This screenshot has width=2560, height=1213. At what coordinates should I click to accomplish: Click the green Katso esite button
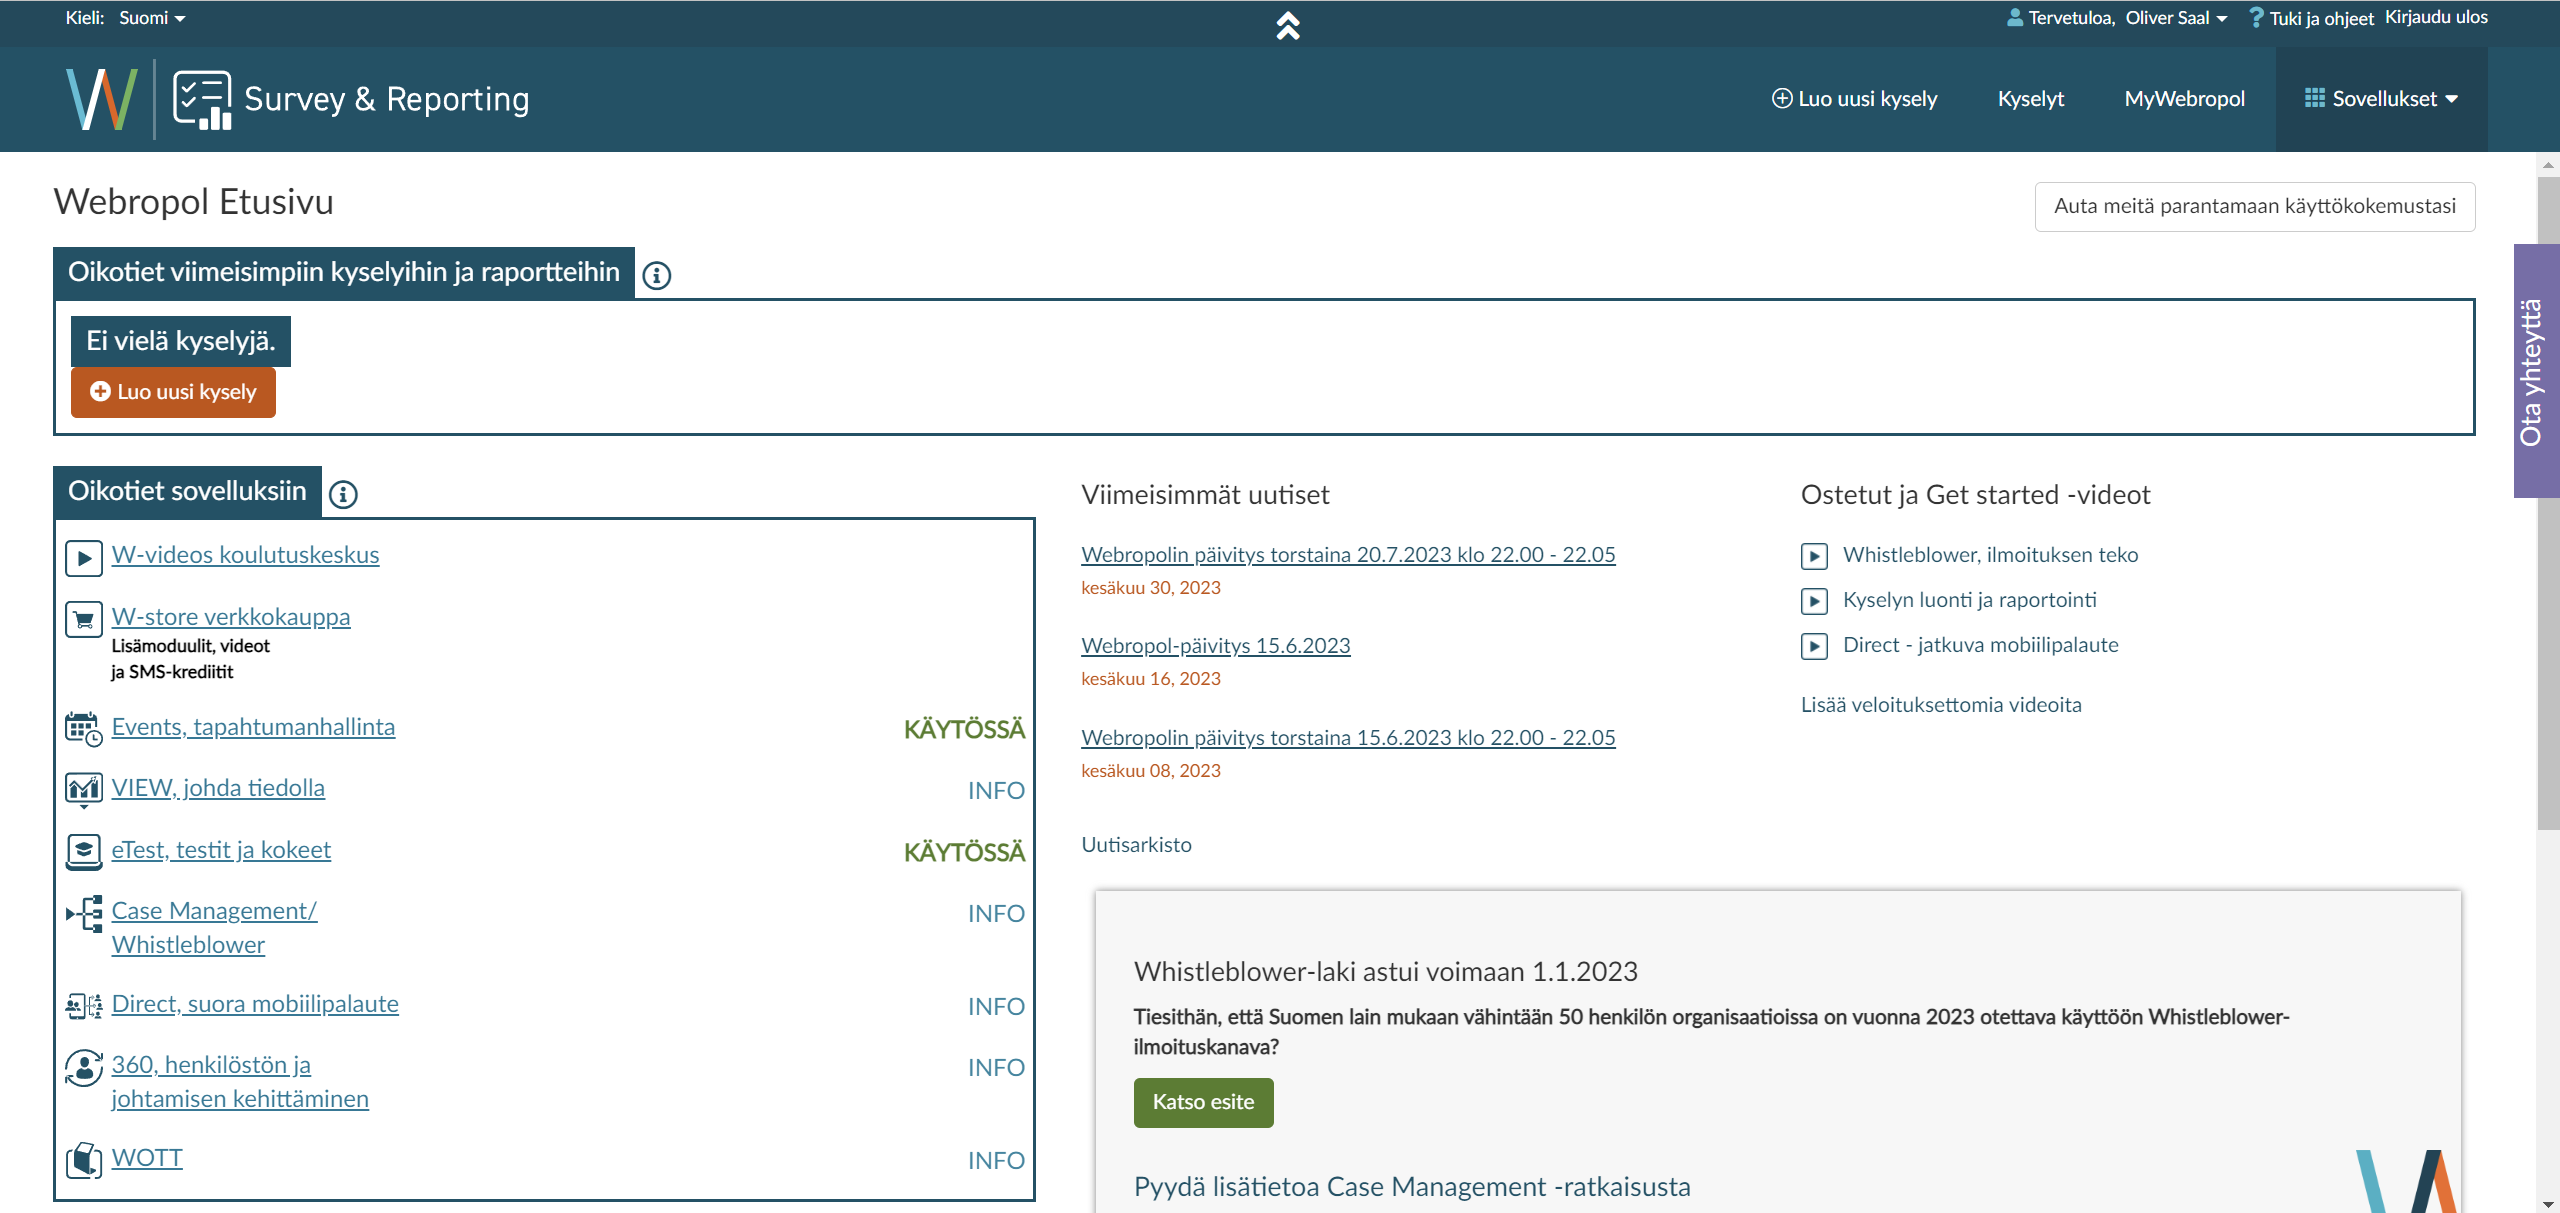click(1203, 1102)
